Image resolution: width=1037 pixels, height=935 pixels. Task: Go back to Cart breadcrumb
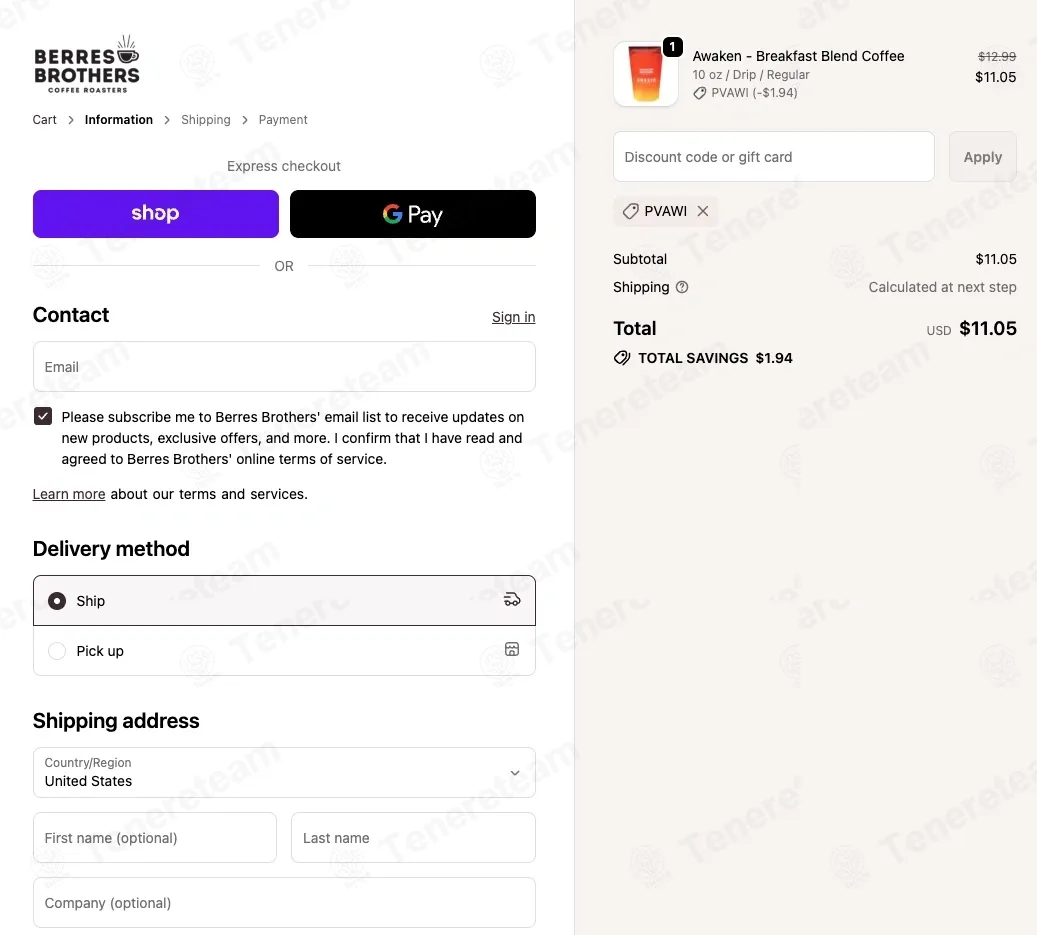pyautogui.click(x=44, y=120)
